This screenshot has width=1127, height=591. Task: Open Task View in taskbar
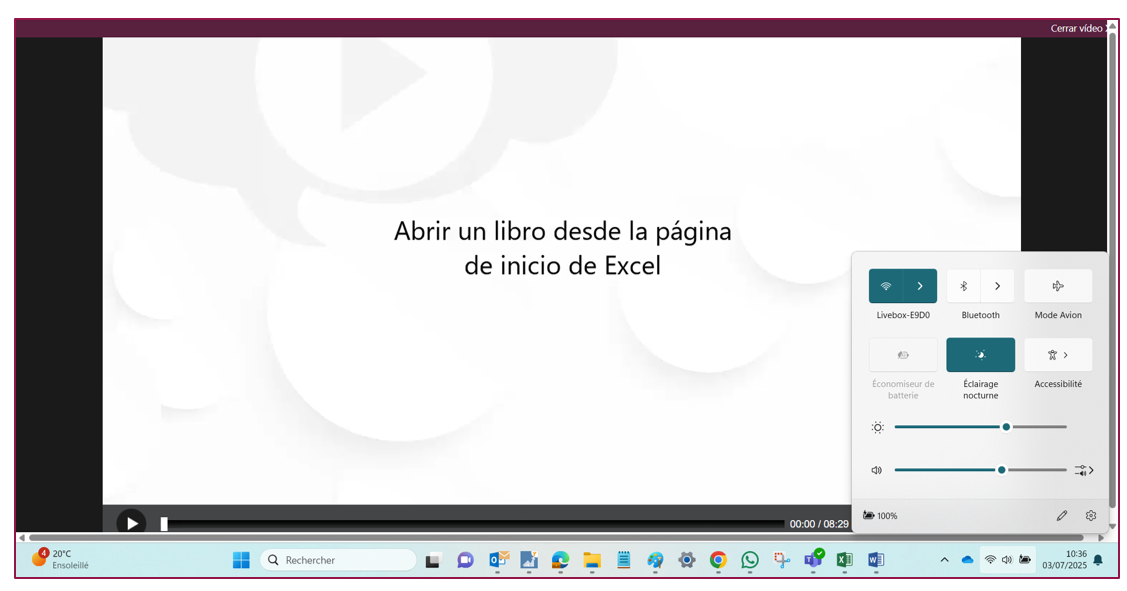(x=433, y=560)
